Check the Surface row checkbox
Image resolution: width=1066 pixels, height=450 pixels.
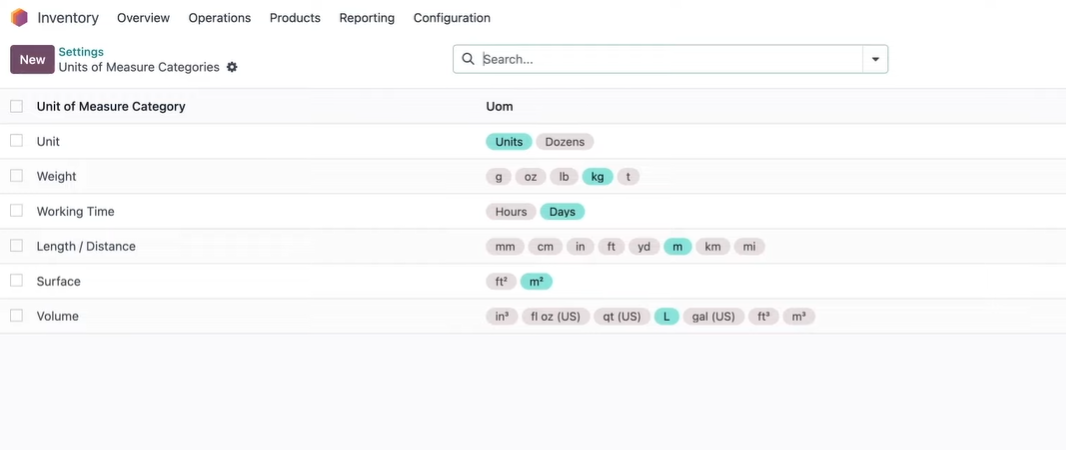click(x=16, y=281)
